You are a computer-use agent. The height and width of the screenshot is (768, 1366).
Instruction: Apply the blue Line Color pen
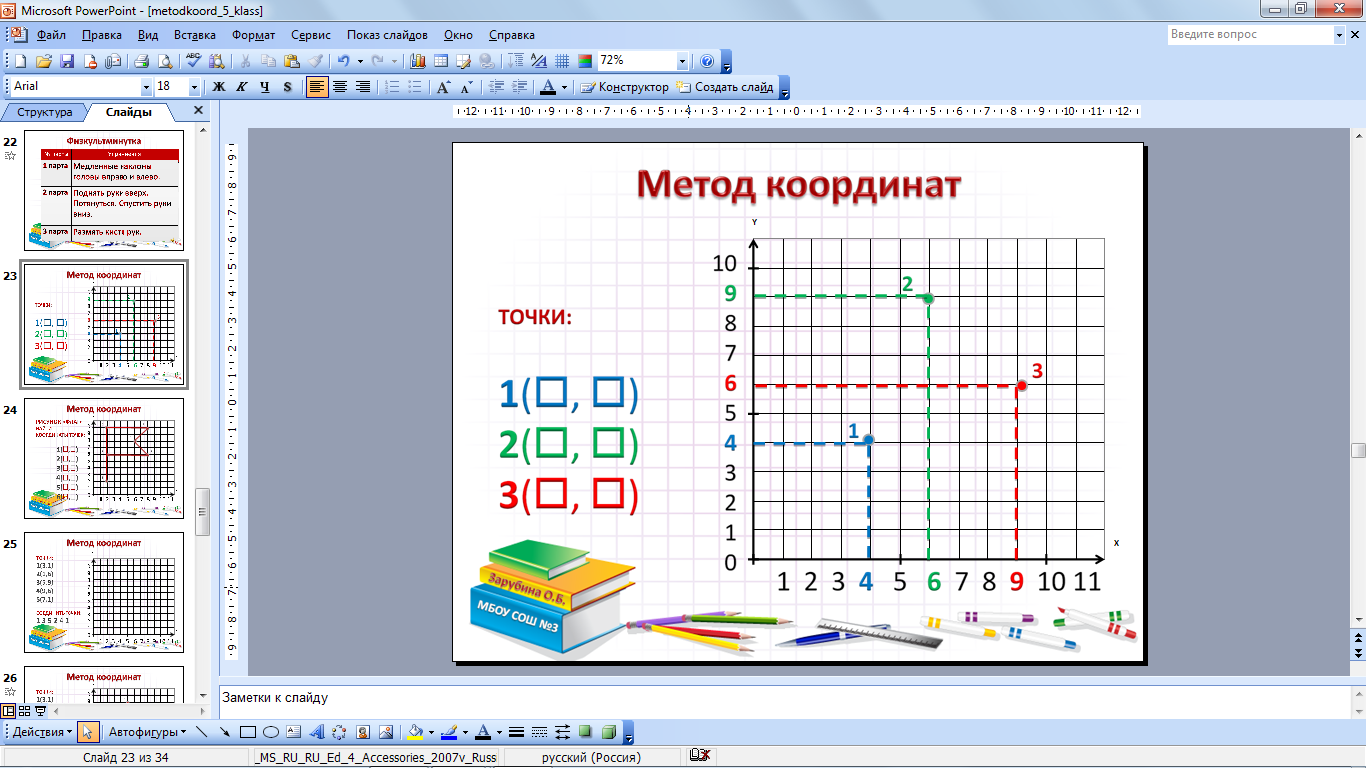click(449, 731)
